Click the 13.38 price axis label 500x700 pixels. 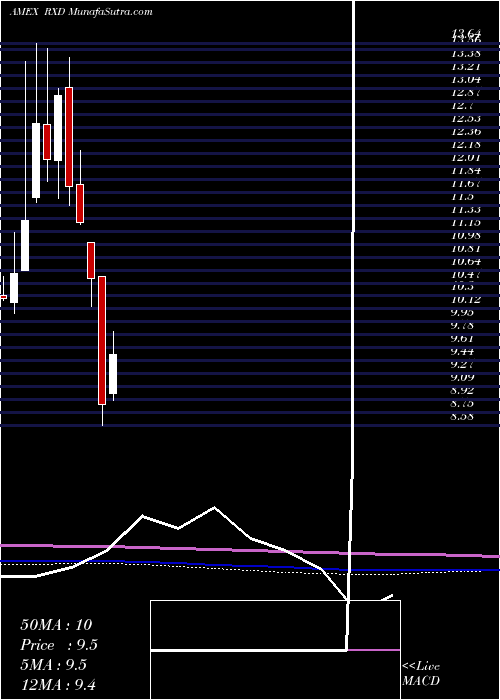point(467,54)
